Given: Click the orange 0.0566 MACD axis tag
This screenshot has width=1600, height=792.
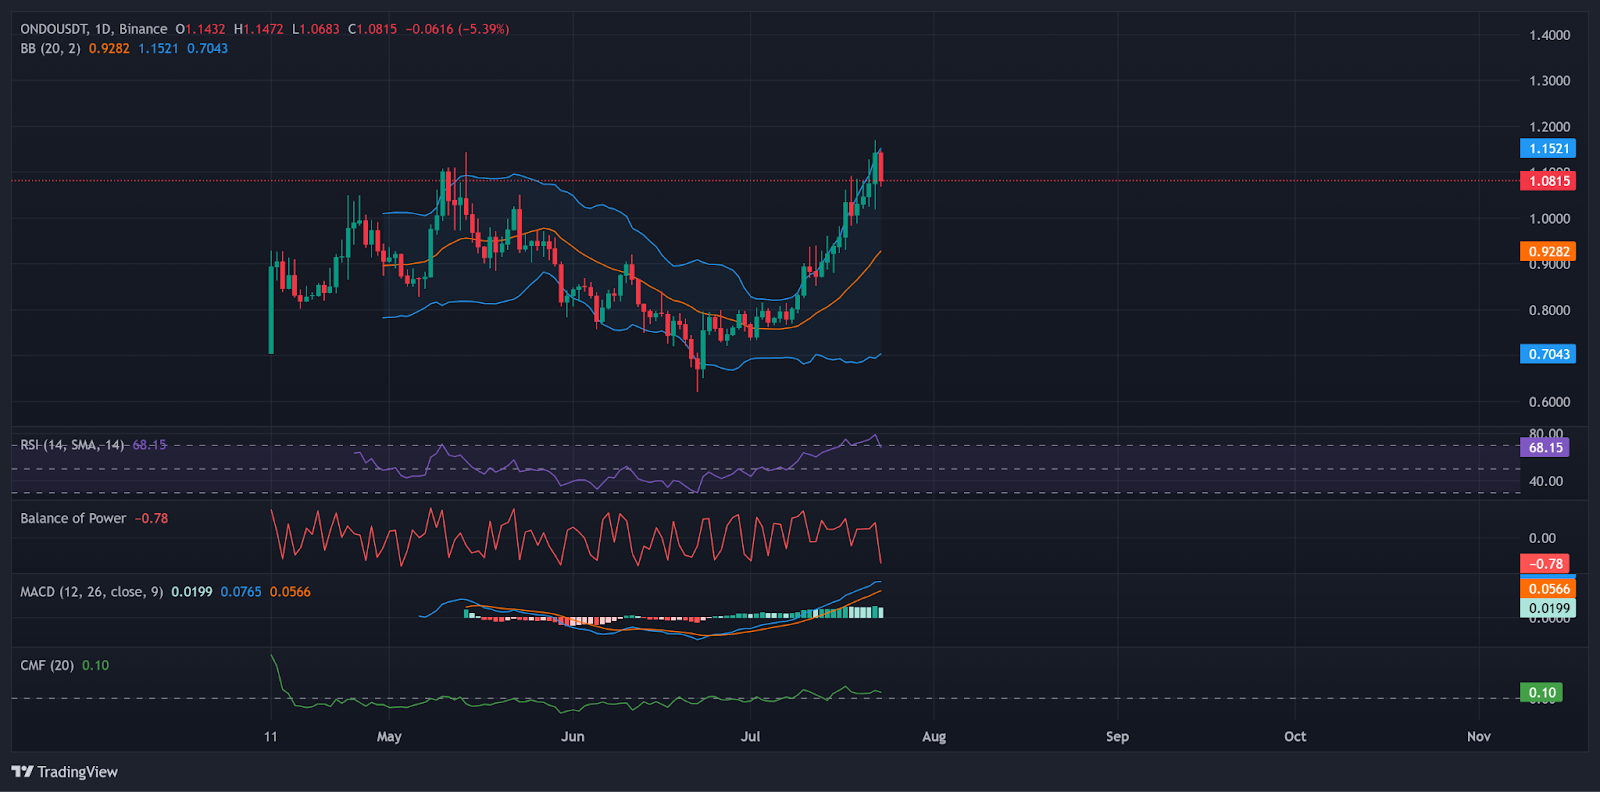Looking at the screenshot, I should (1548, 589).
